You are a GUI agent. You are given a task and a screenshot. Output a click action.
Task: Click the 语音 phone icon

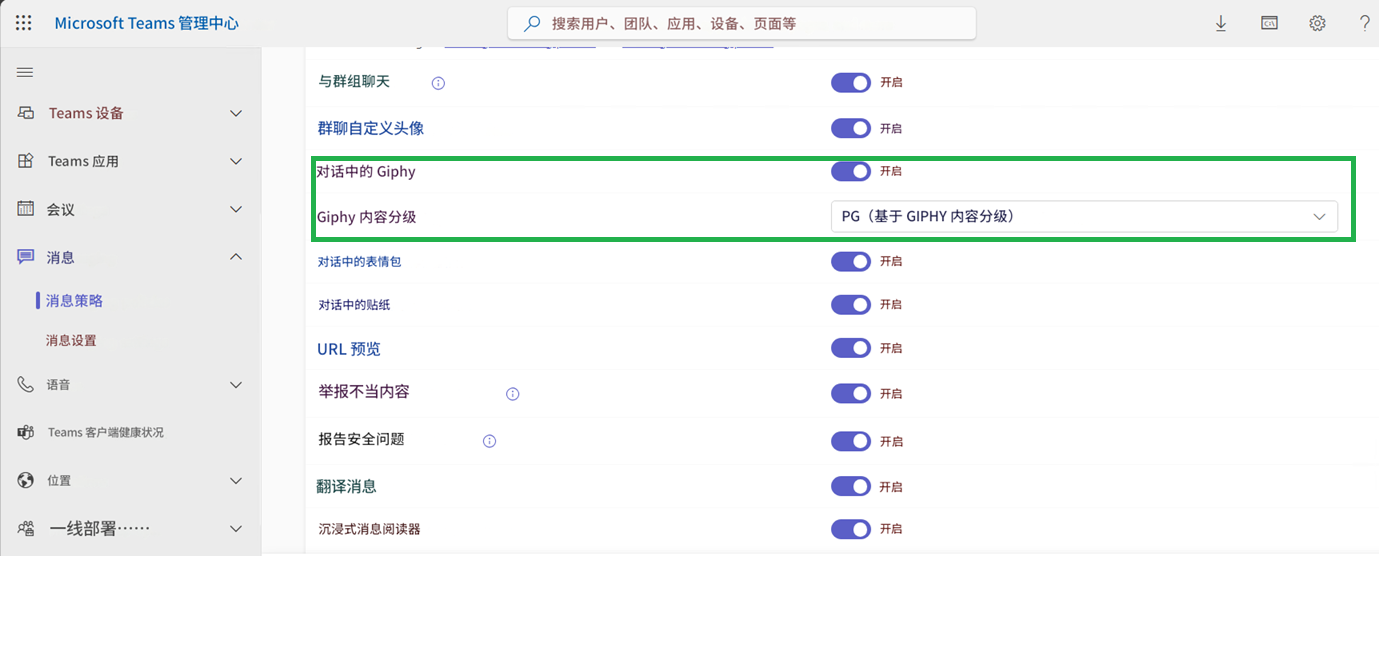click(26, 384)
